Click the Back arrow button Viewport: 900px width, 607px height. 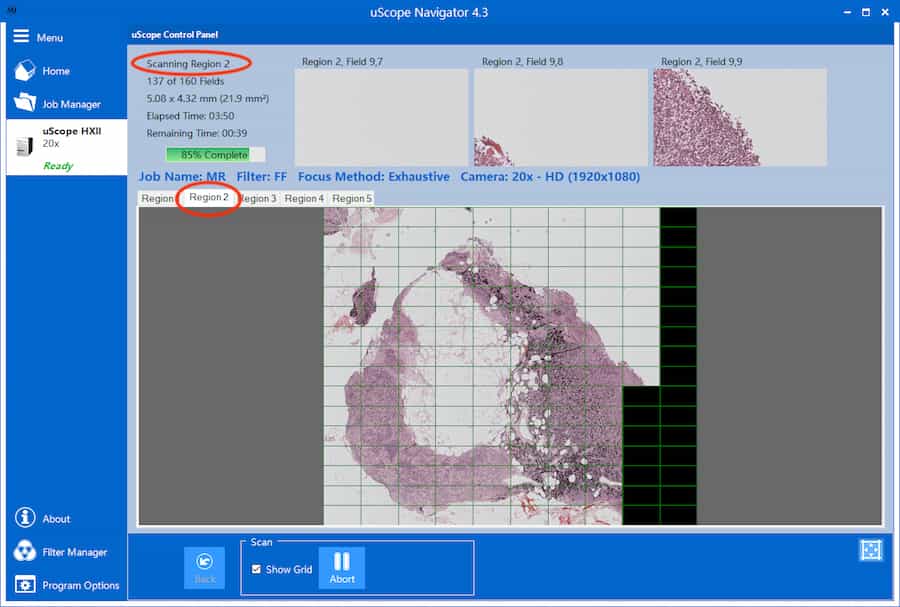[x=205, y=567]
